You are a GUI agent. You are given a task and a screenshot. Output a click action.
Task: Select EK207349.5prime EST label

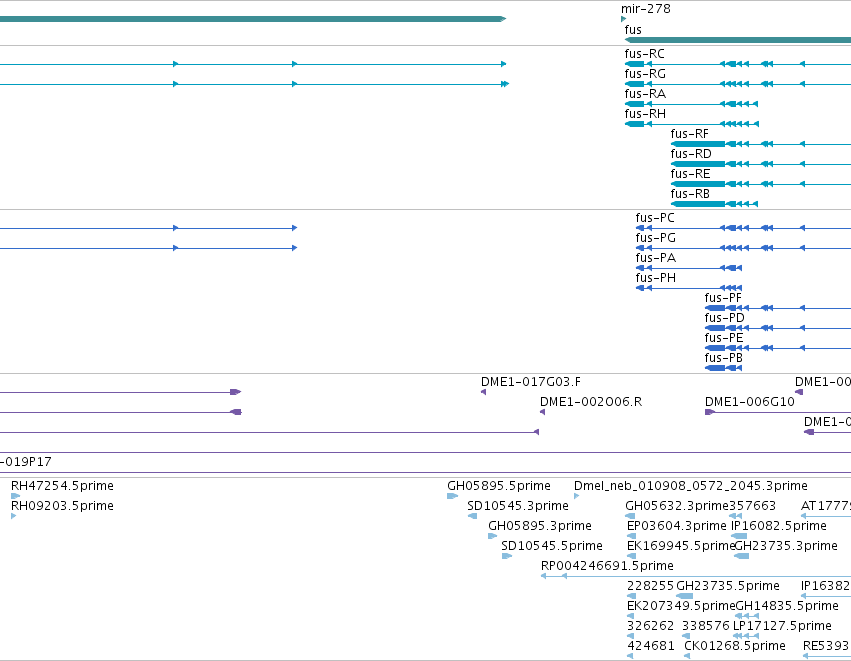681,606
